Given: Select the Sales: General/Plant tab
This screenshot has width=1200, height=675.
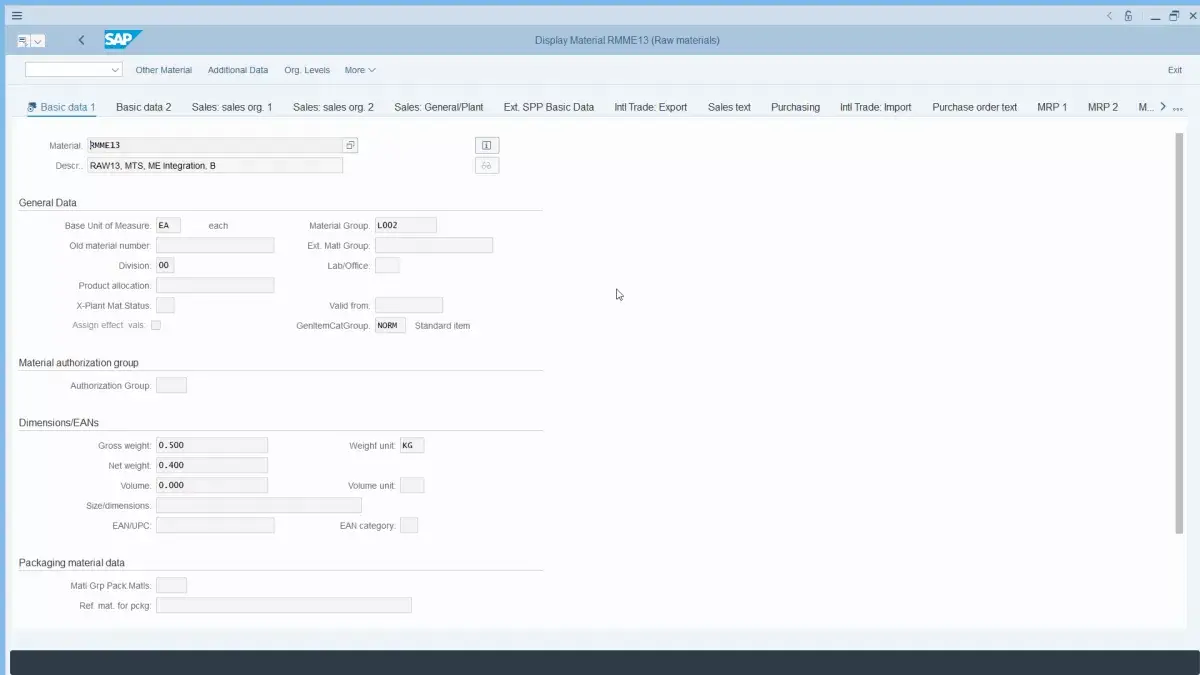Looking at the screenshot, I should tap(439, 107).
